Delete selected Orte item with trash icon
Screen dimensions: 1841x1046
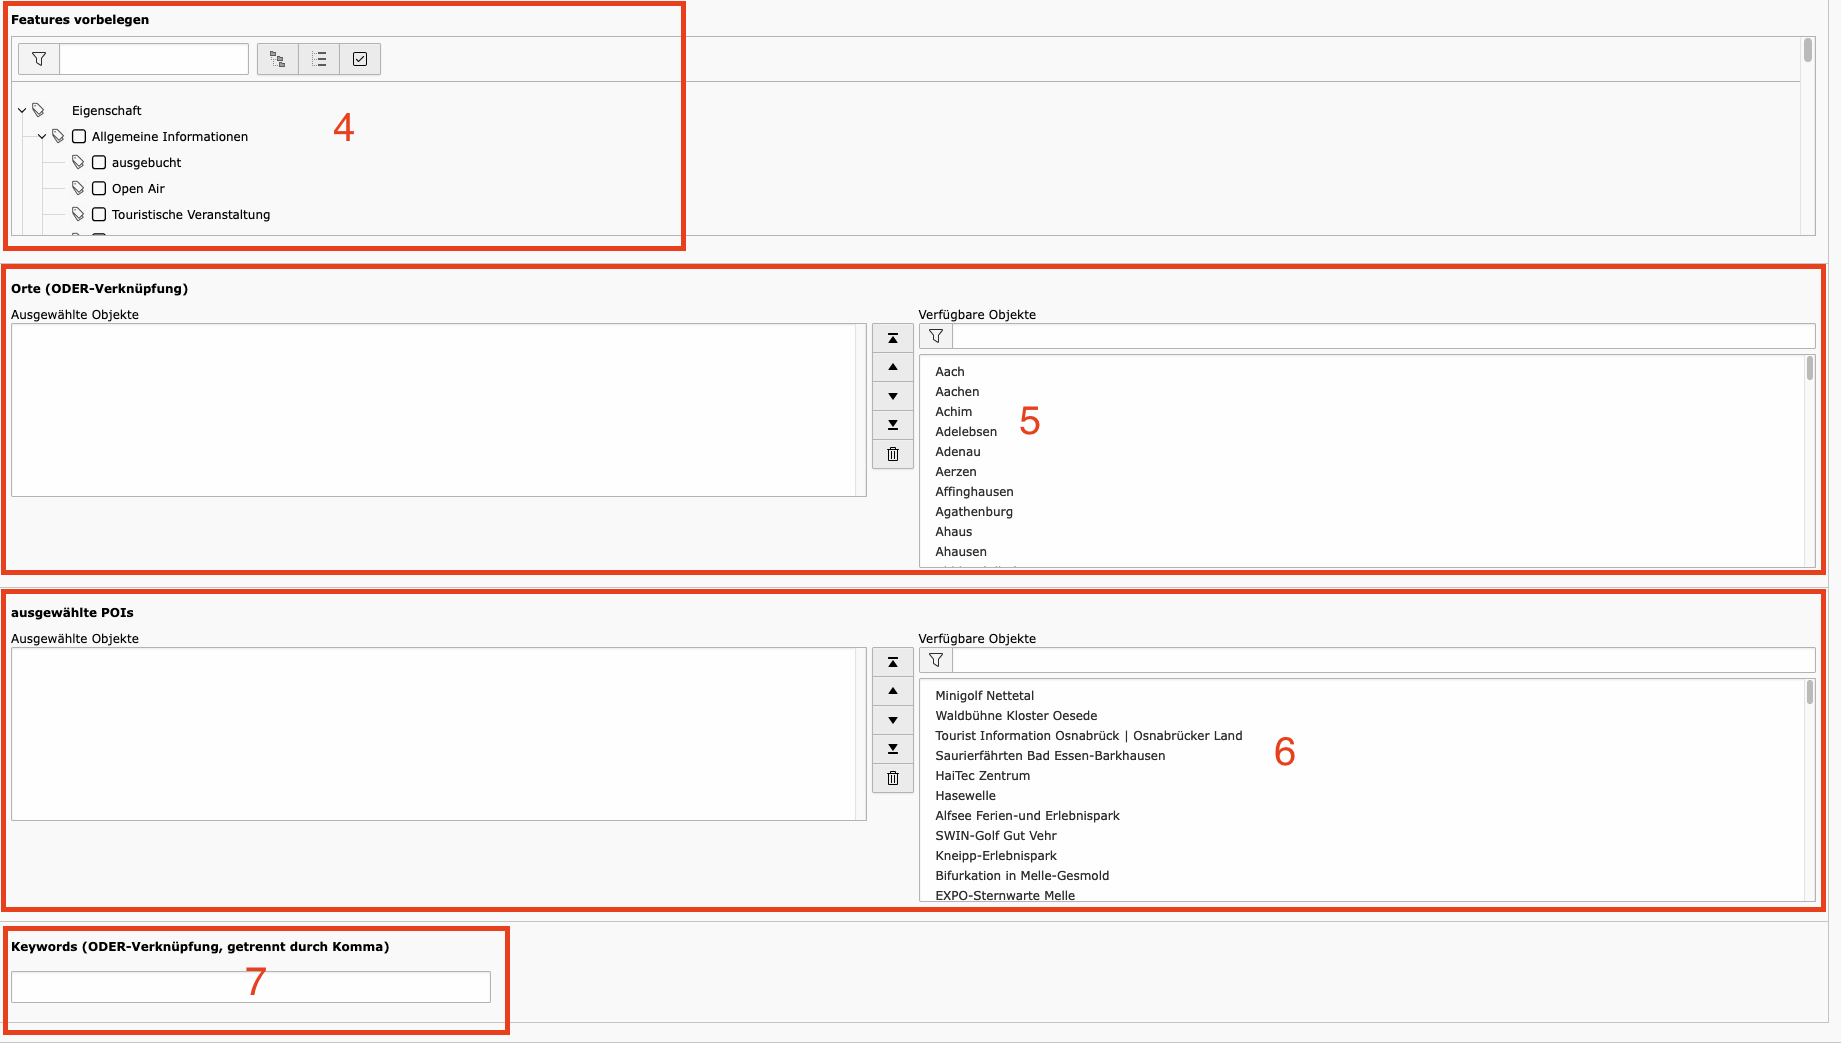pos(893,454)
